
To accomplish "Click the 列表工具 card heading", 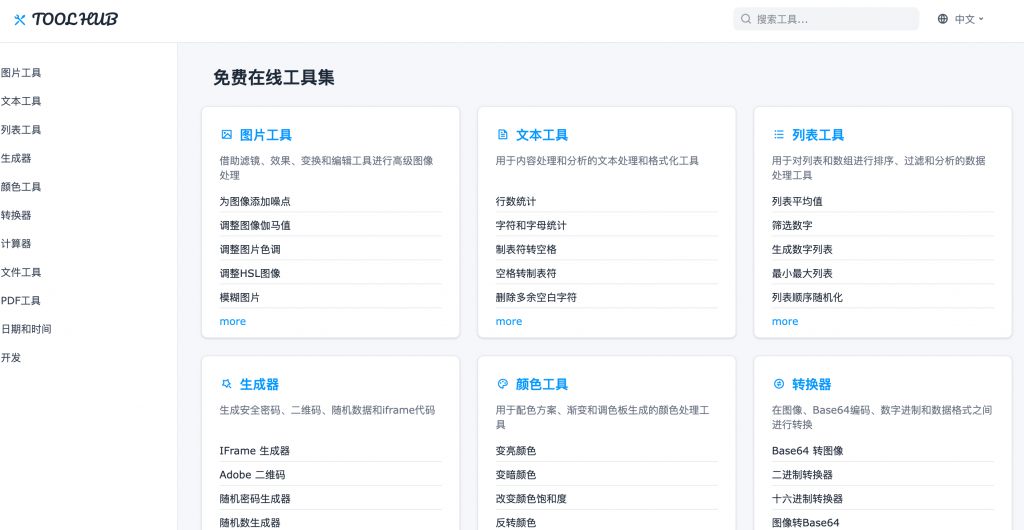I will 818,135.
